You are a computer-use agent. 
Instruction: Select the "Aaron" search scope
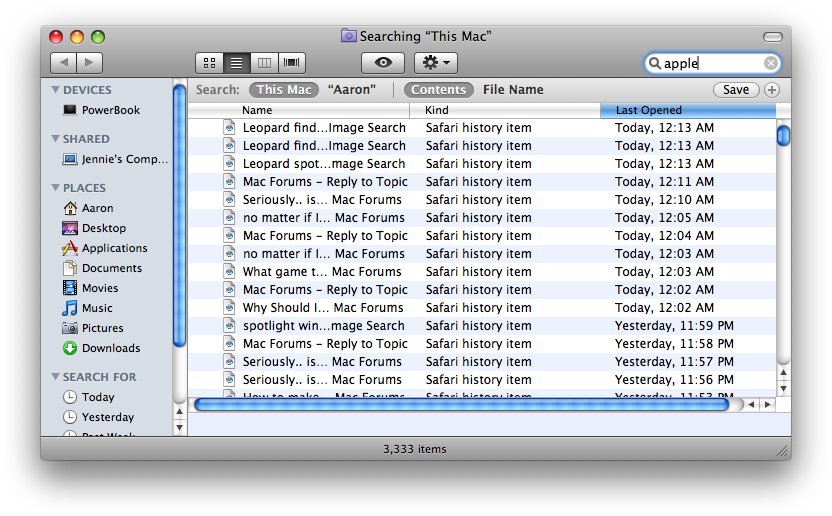(x=352, y=90)
